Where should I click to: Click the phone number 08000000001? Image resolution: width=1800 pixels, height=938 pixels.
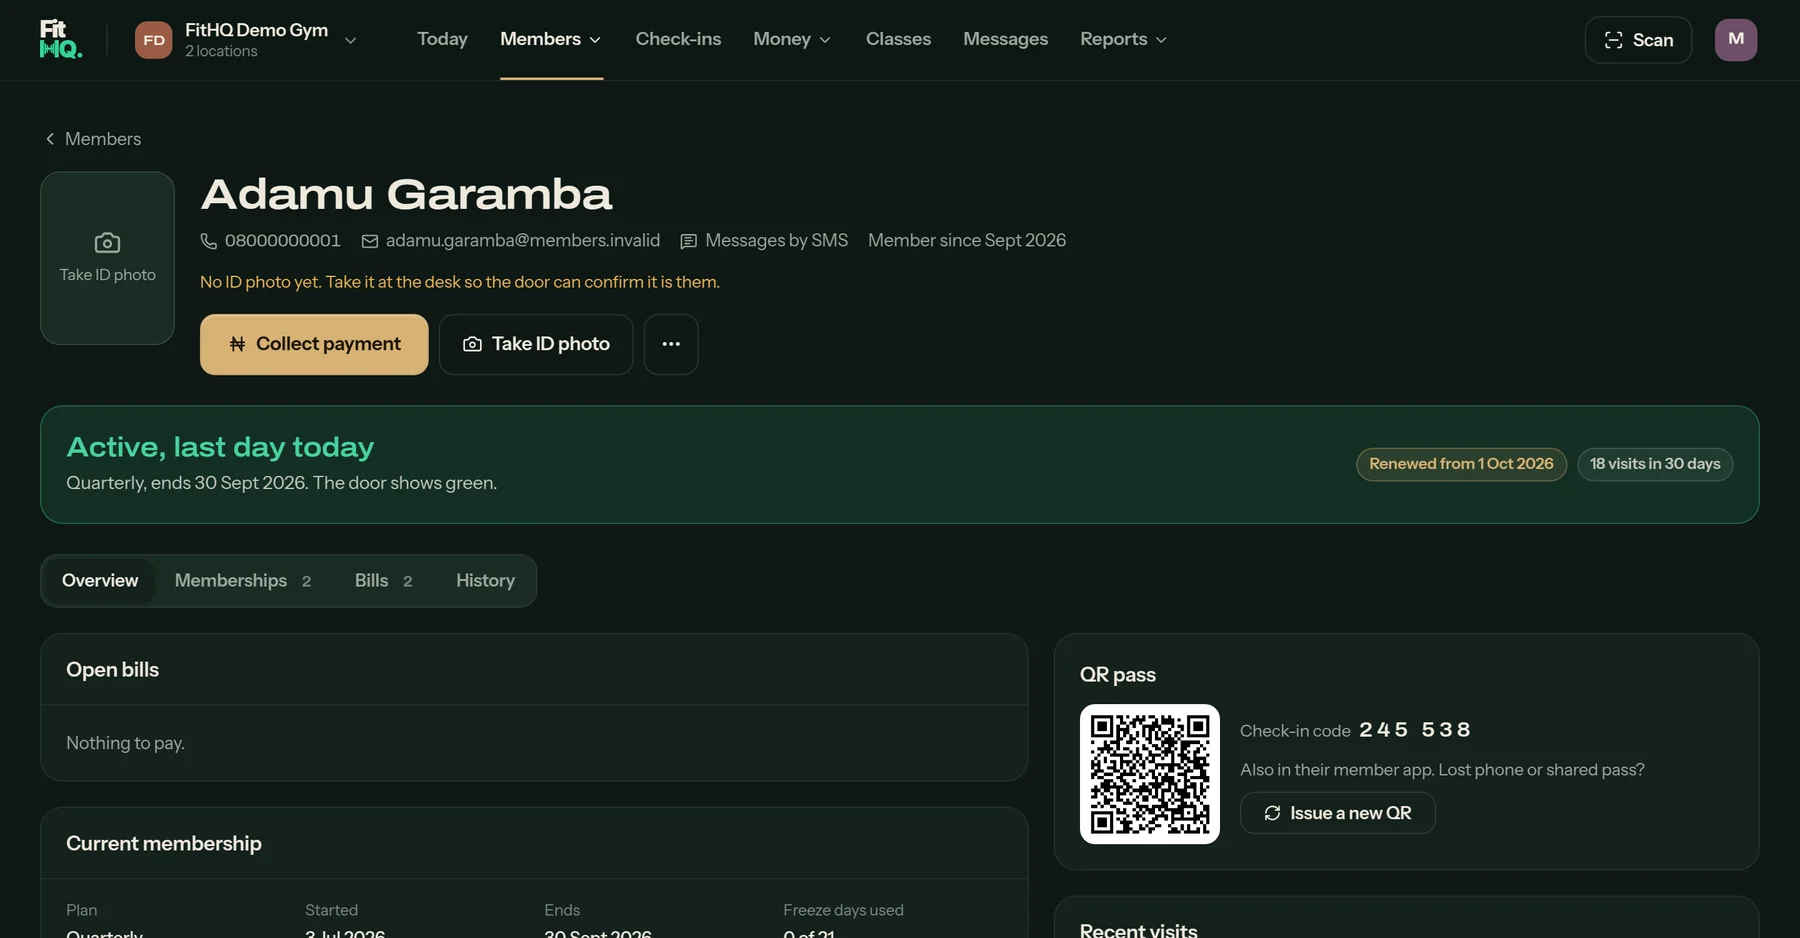pos(283,241)
